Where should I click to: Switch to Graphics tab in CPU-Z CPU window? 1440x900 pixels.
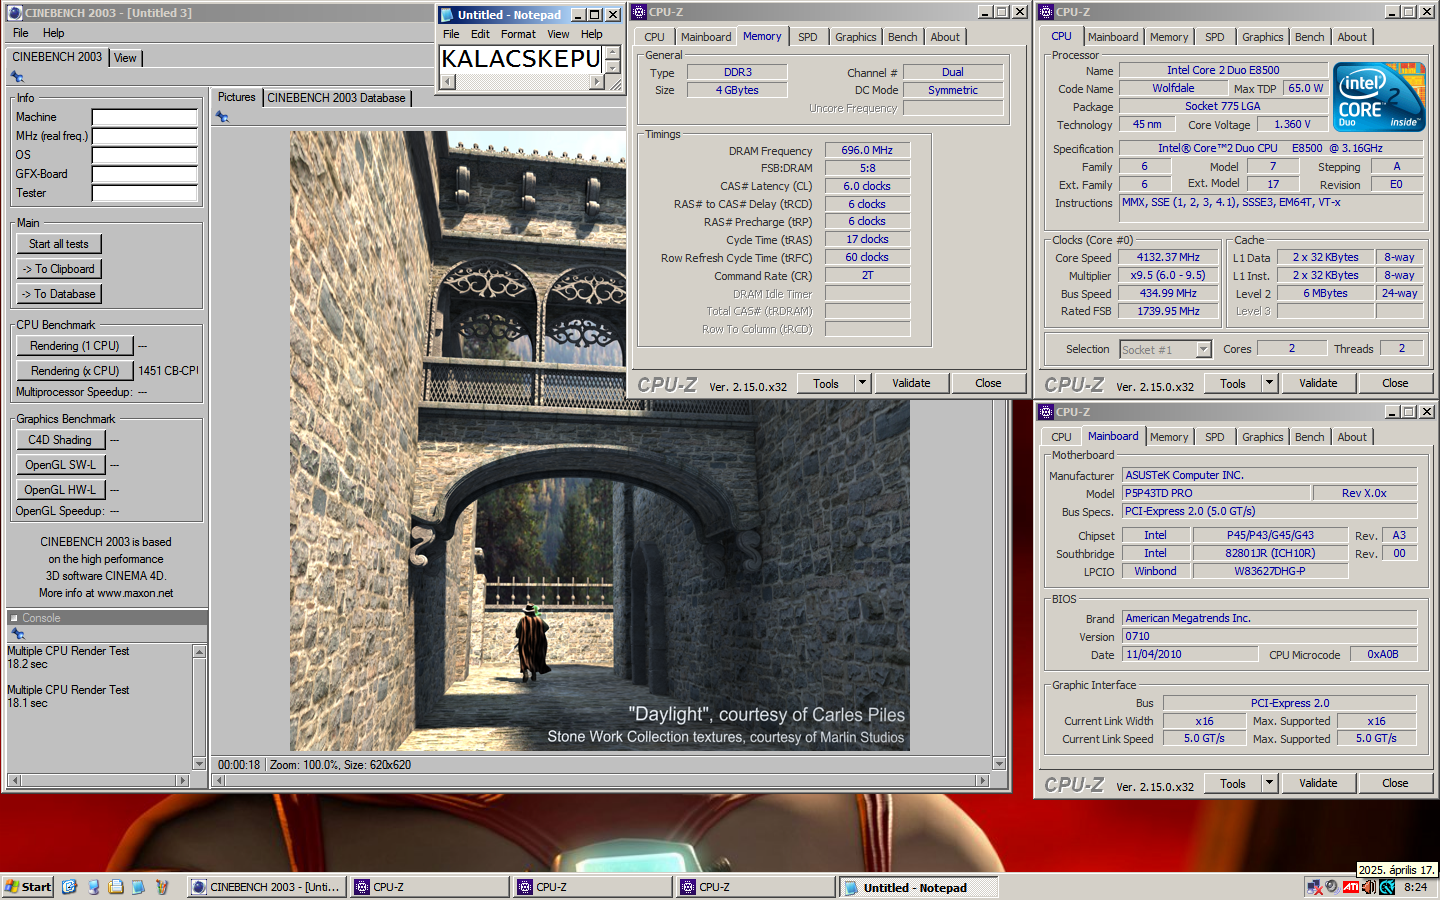1263,37
